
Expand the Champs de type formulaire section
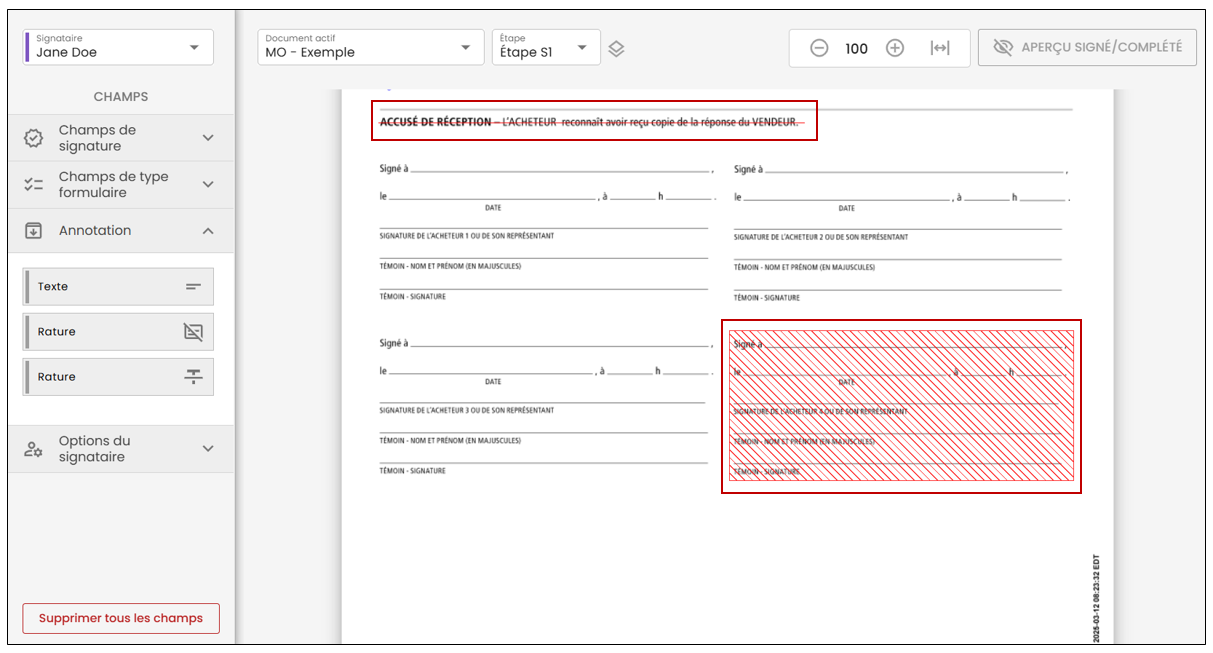point(118,185)
